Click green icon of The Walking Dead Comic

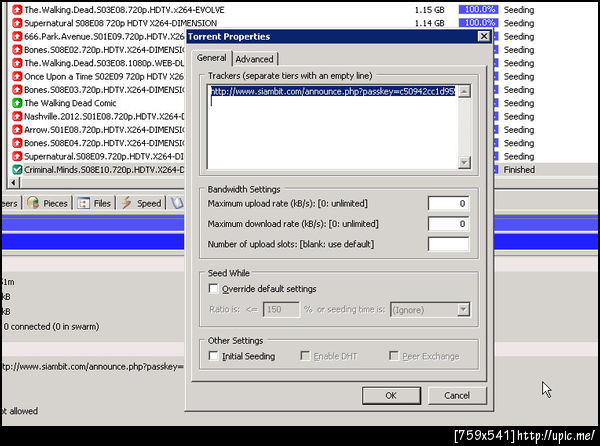pos(17,103)
